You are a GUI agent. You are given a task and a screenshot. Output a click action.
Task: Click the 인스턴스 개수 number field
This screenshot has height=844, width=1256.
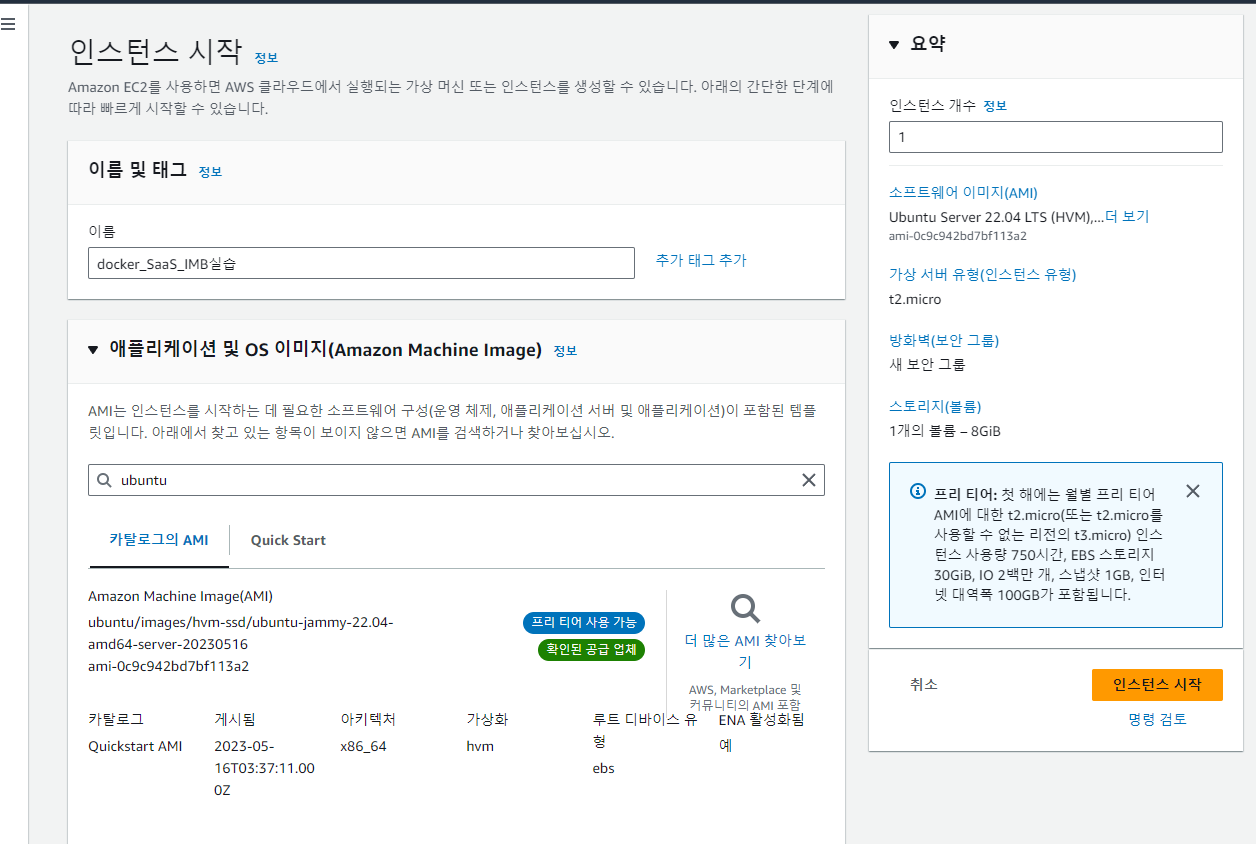1055,137
